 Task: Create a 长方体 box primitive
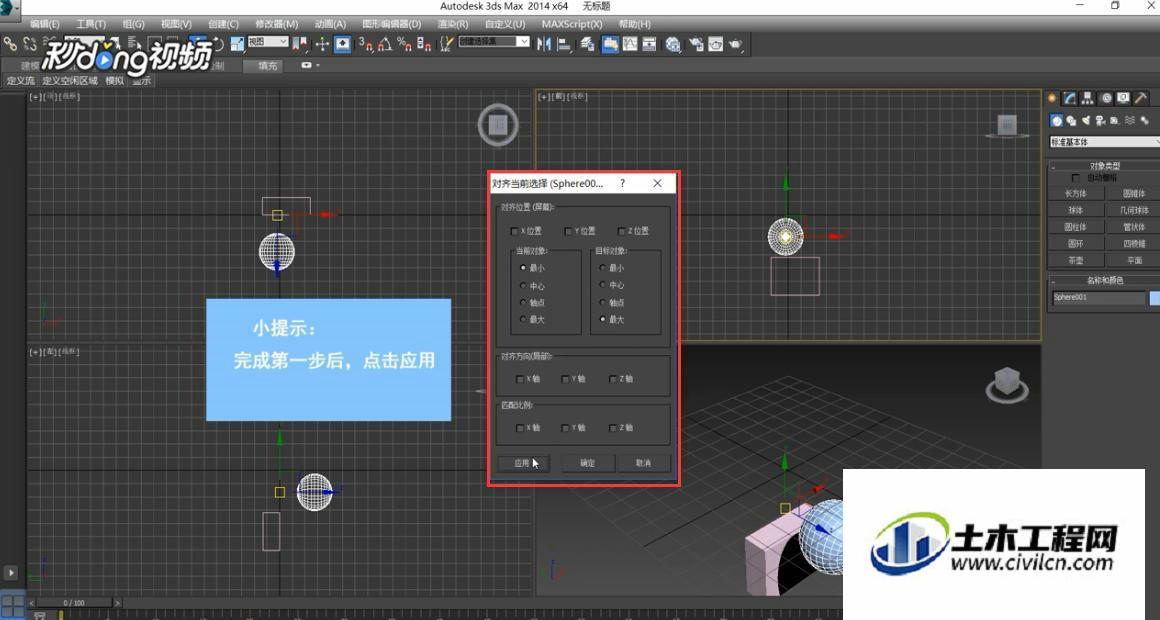click(x=1076, y=194)
